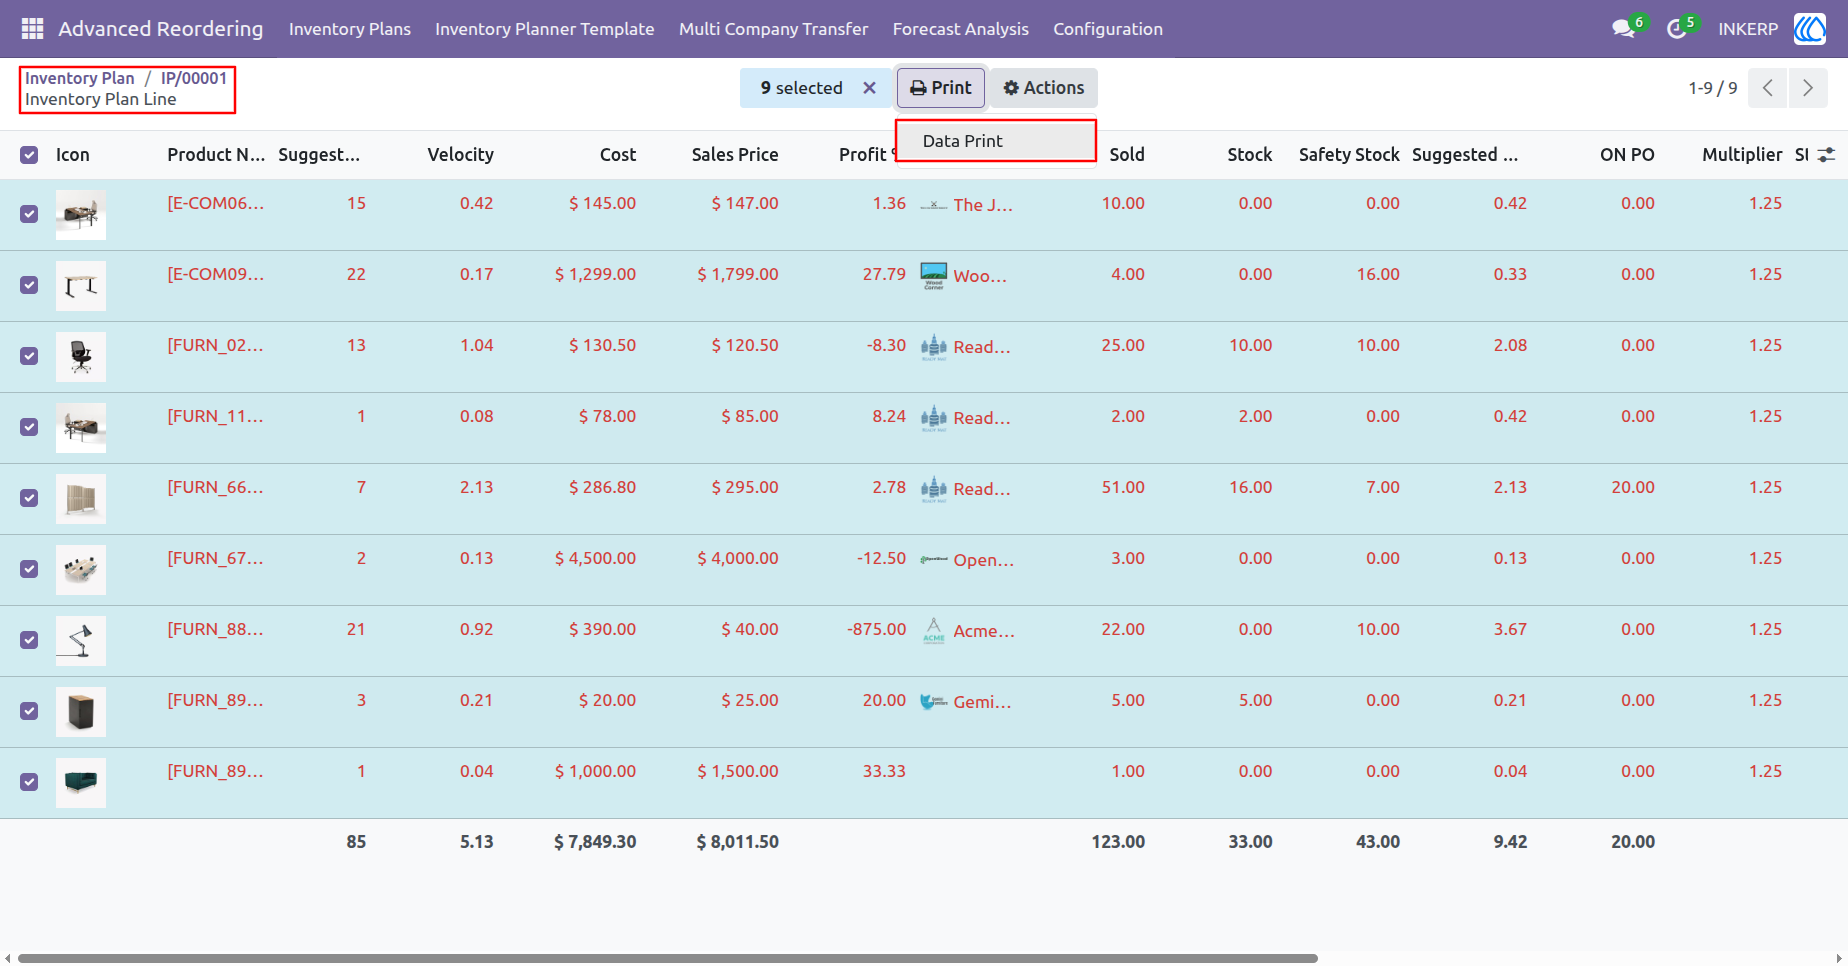Open the messages chat icon

1624,29
